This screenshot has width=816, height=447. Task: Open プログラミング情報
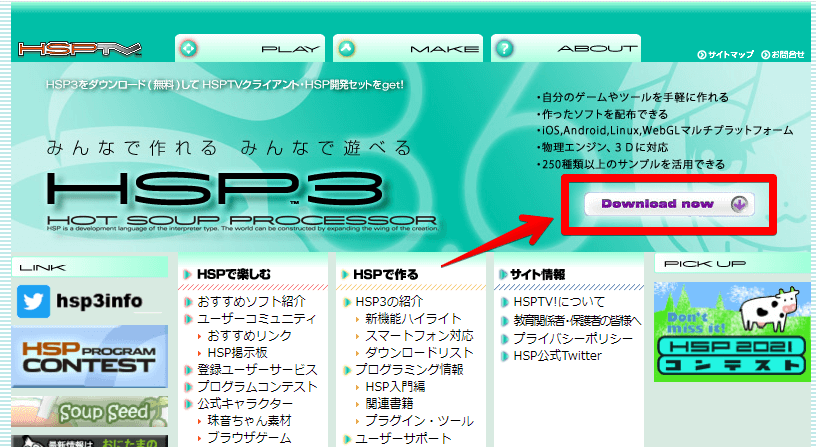coord(409,369)
